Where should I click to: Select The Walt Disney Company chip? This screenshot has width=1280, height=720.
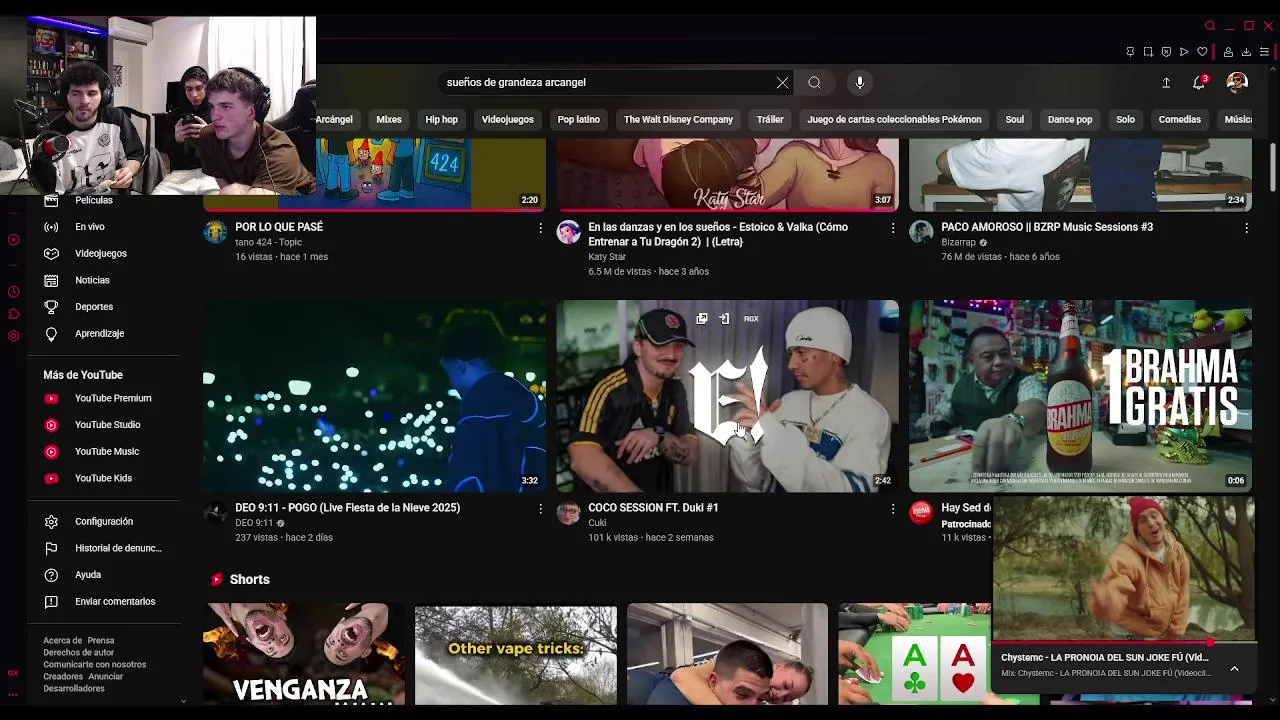click(x=678, y=120)
